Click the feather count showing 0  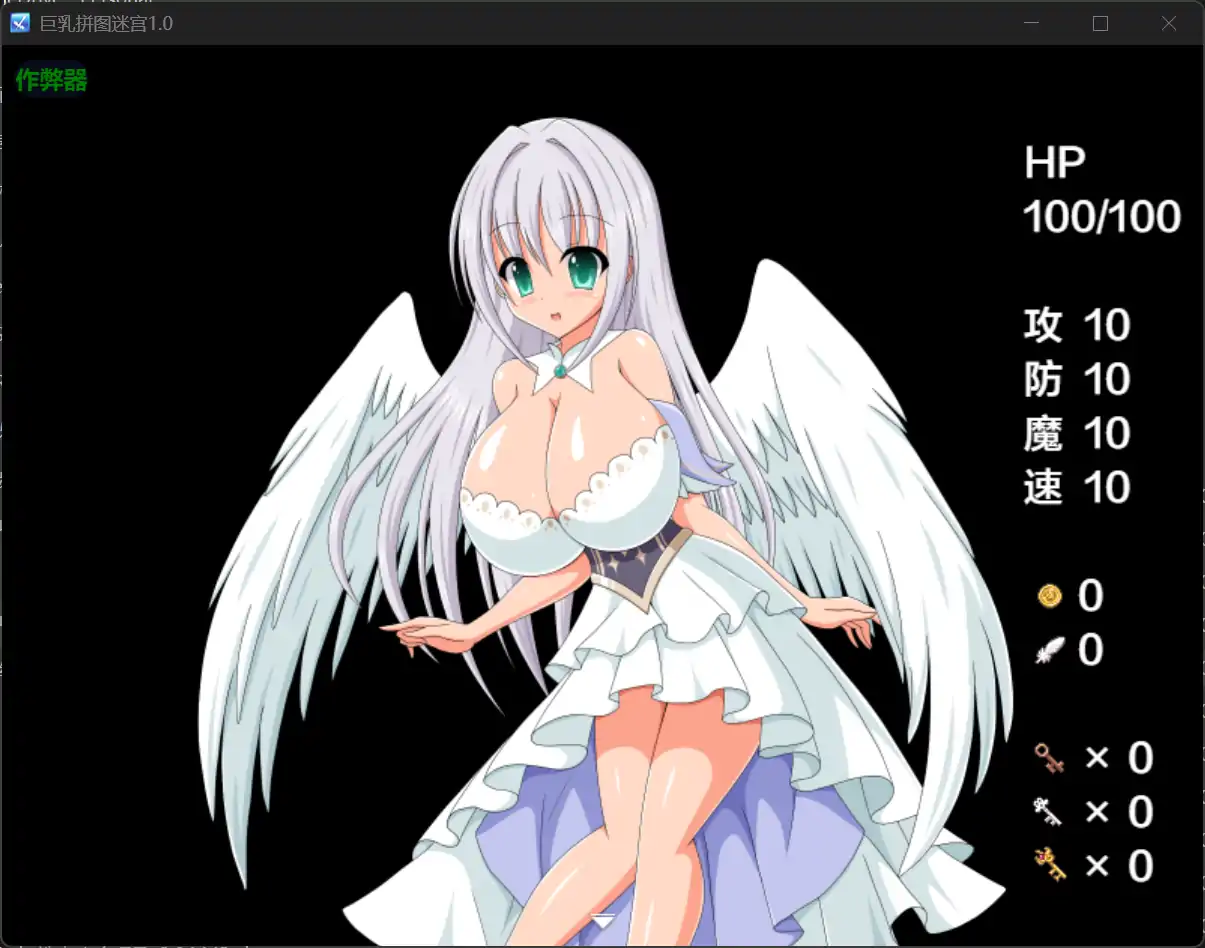tap(1090, 650)
